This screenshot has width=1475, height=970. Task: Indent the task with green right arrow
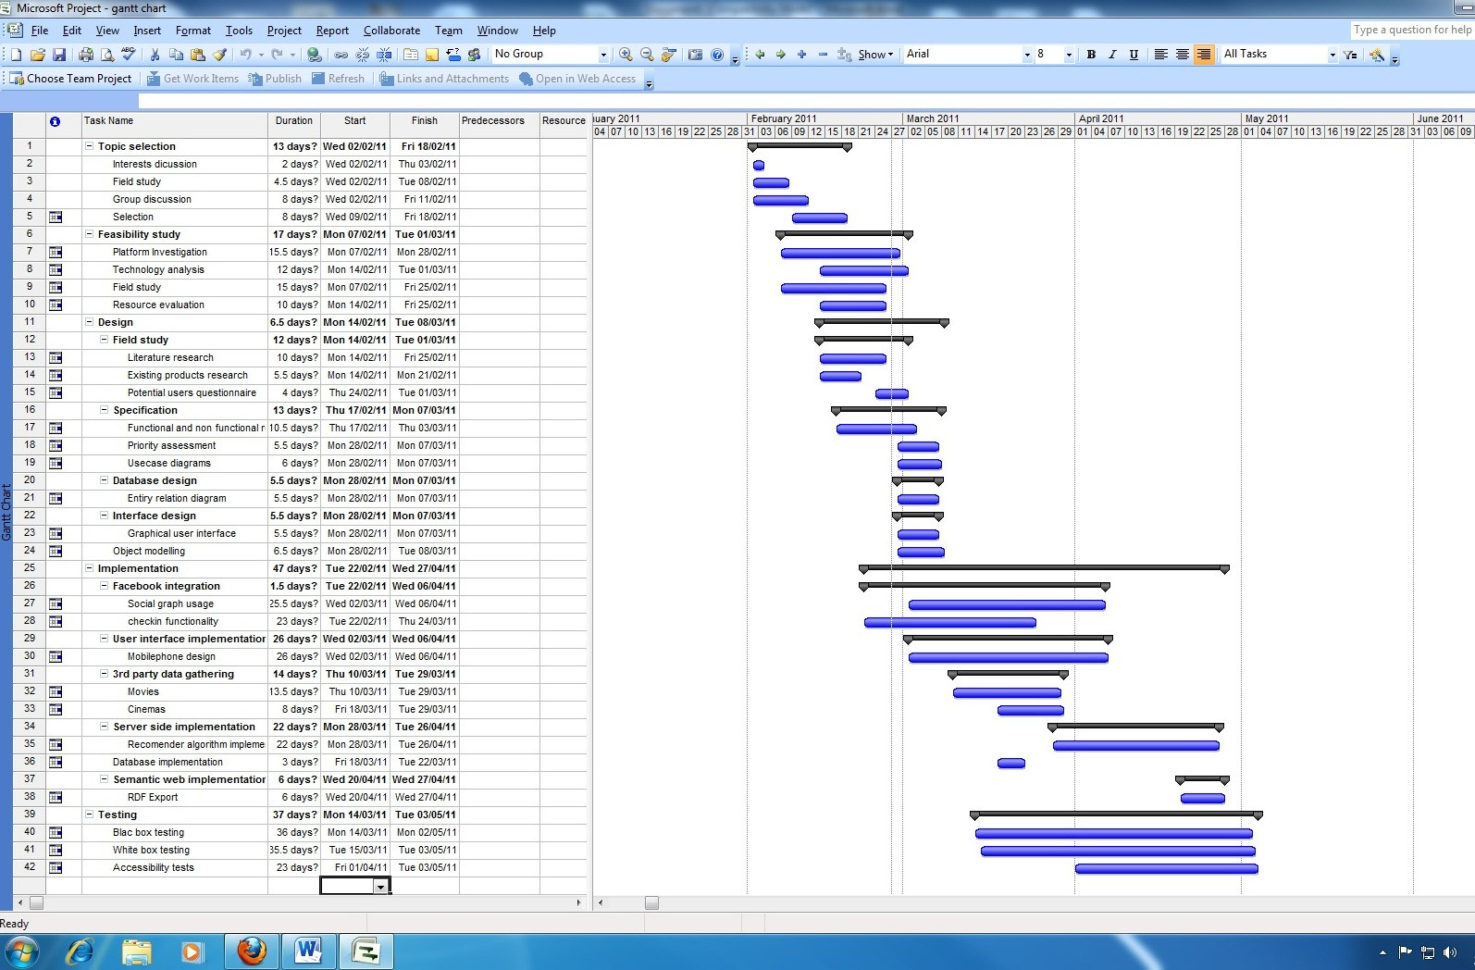coord(781,55)
